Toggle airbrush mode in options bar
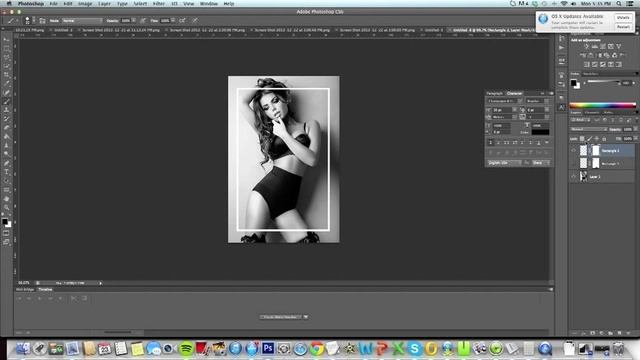640x360 pixels. point(182,20)
